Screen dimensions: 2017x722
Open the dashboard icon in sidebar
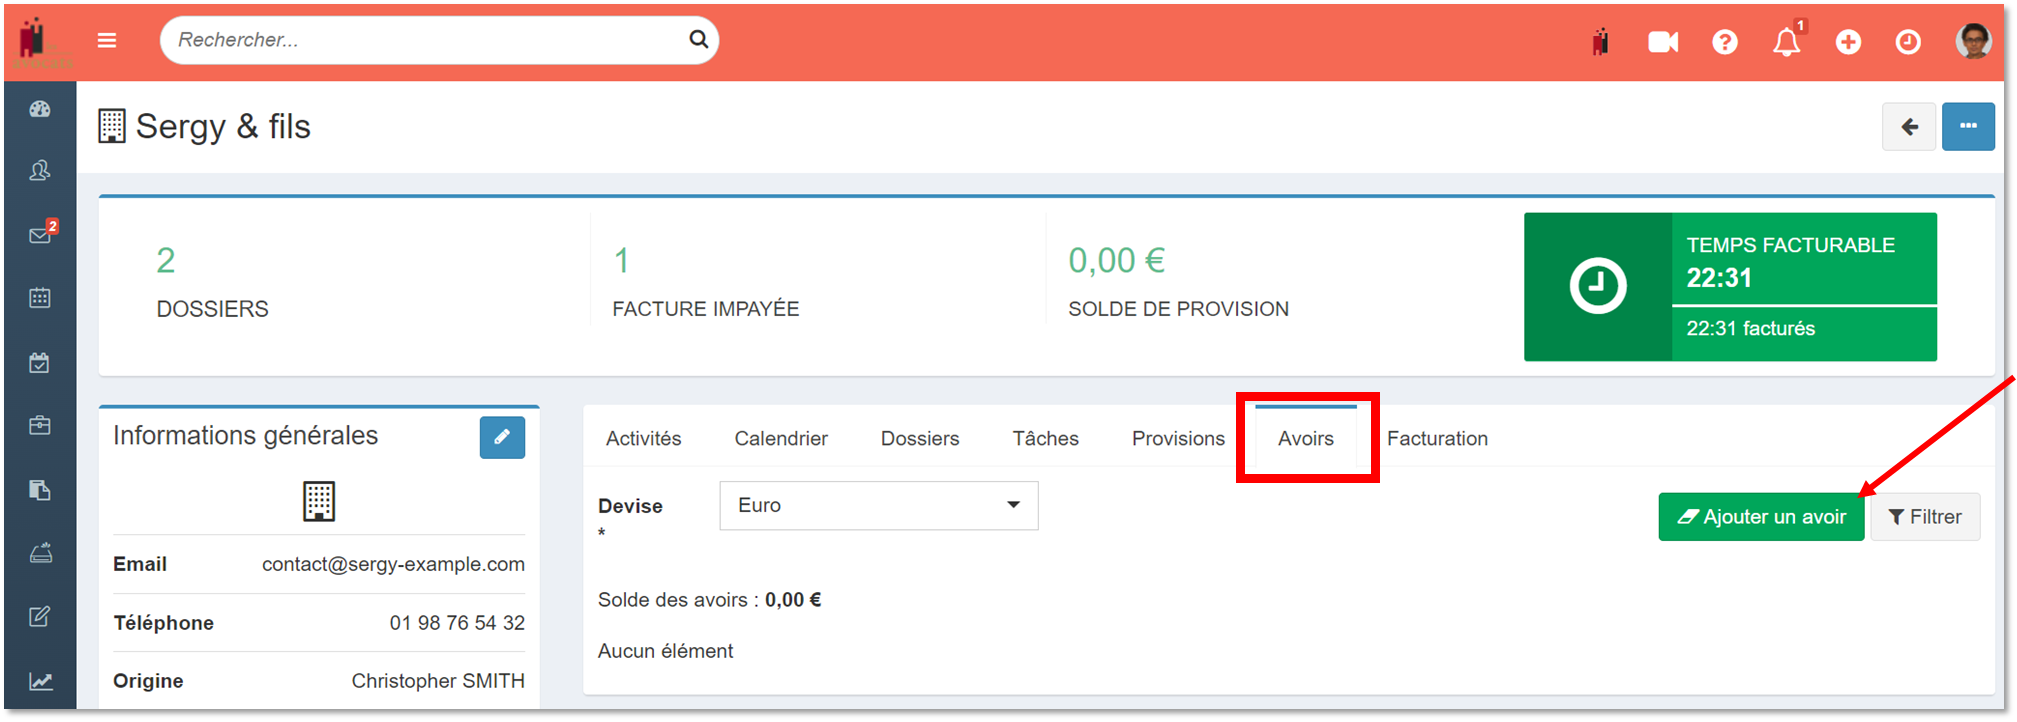pos(40,110)
